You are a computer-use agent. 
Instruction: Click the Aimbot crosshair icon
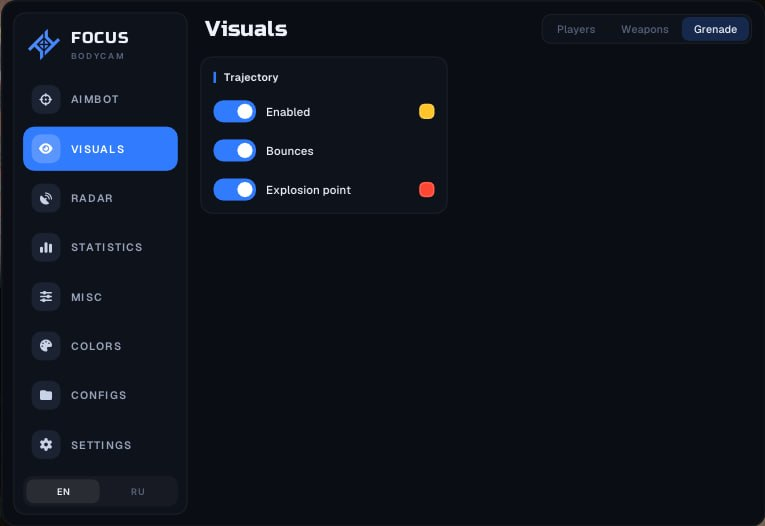[x=46, y=100]
